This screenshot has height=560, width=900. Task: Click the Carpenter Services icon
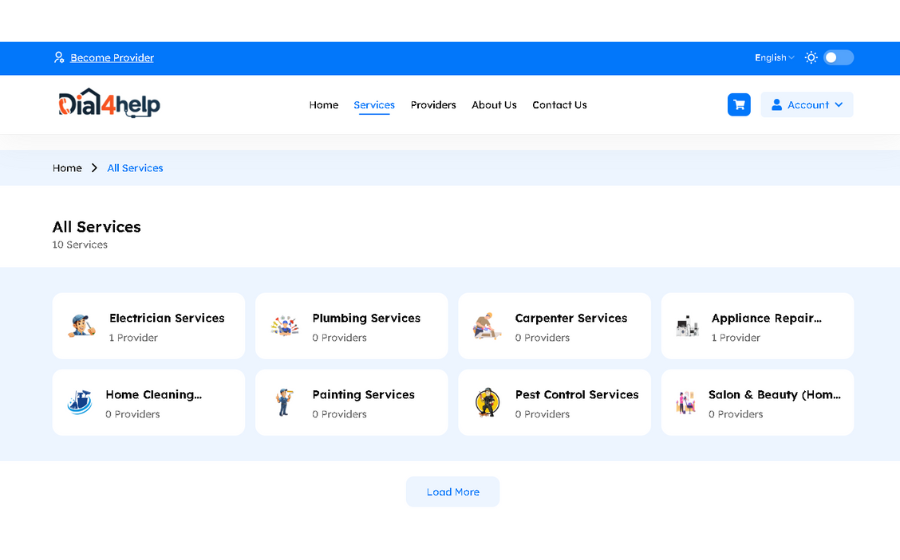[x=487, y=326]
